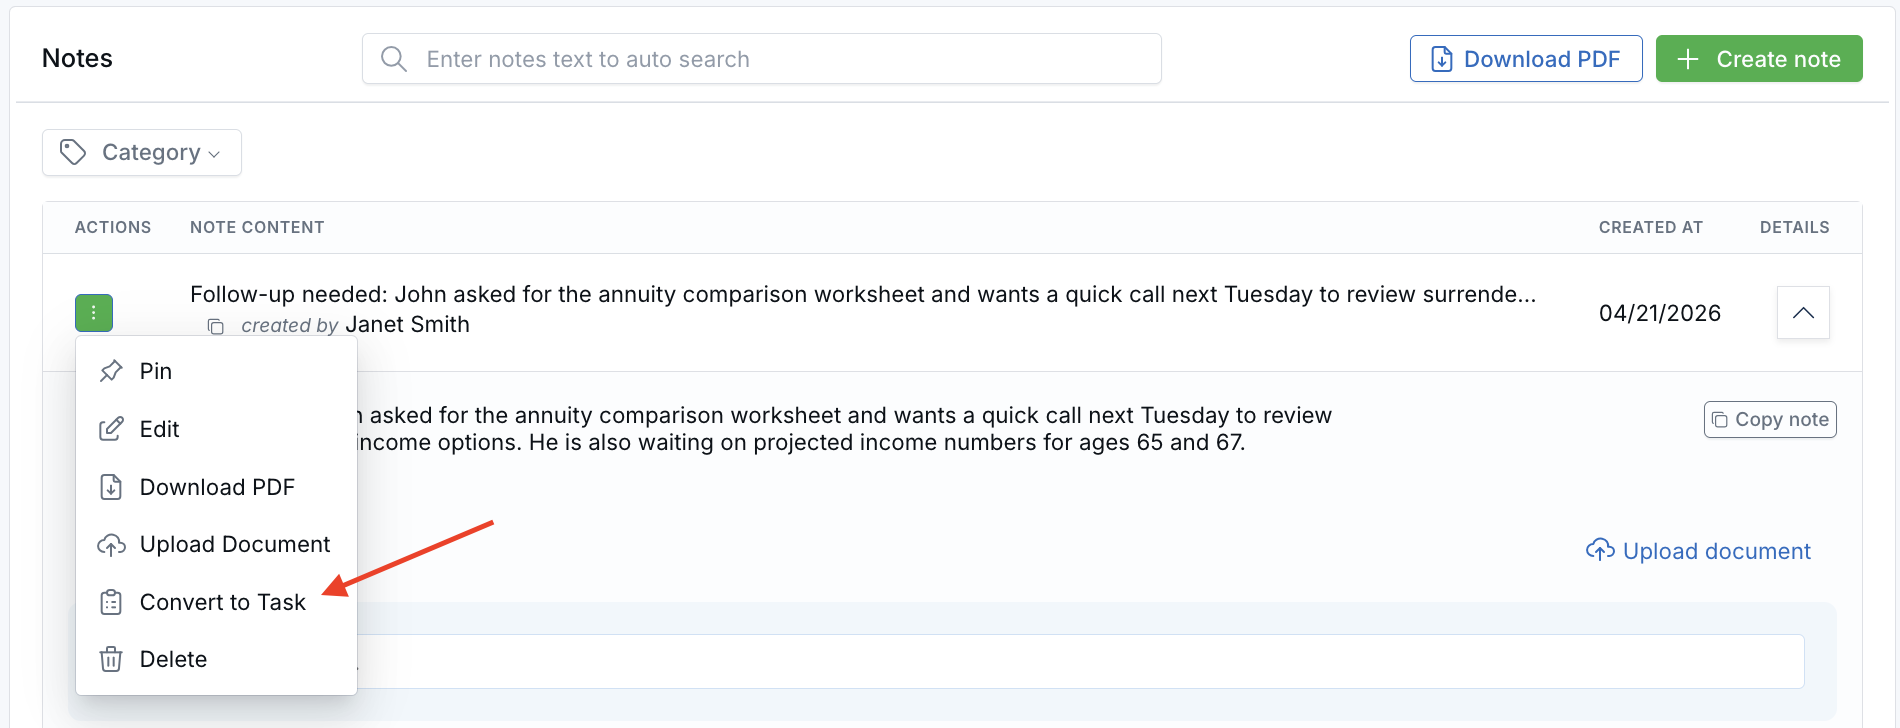Click the PDF file icon in the menu

coord(111,487)
